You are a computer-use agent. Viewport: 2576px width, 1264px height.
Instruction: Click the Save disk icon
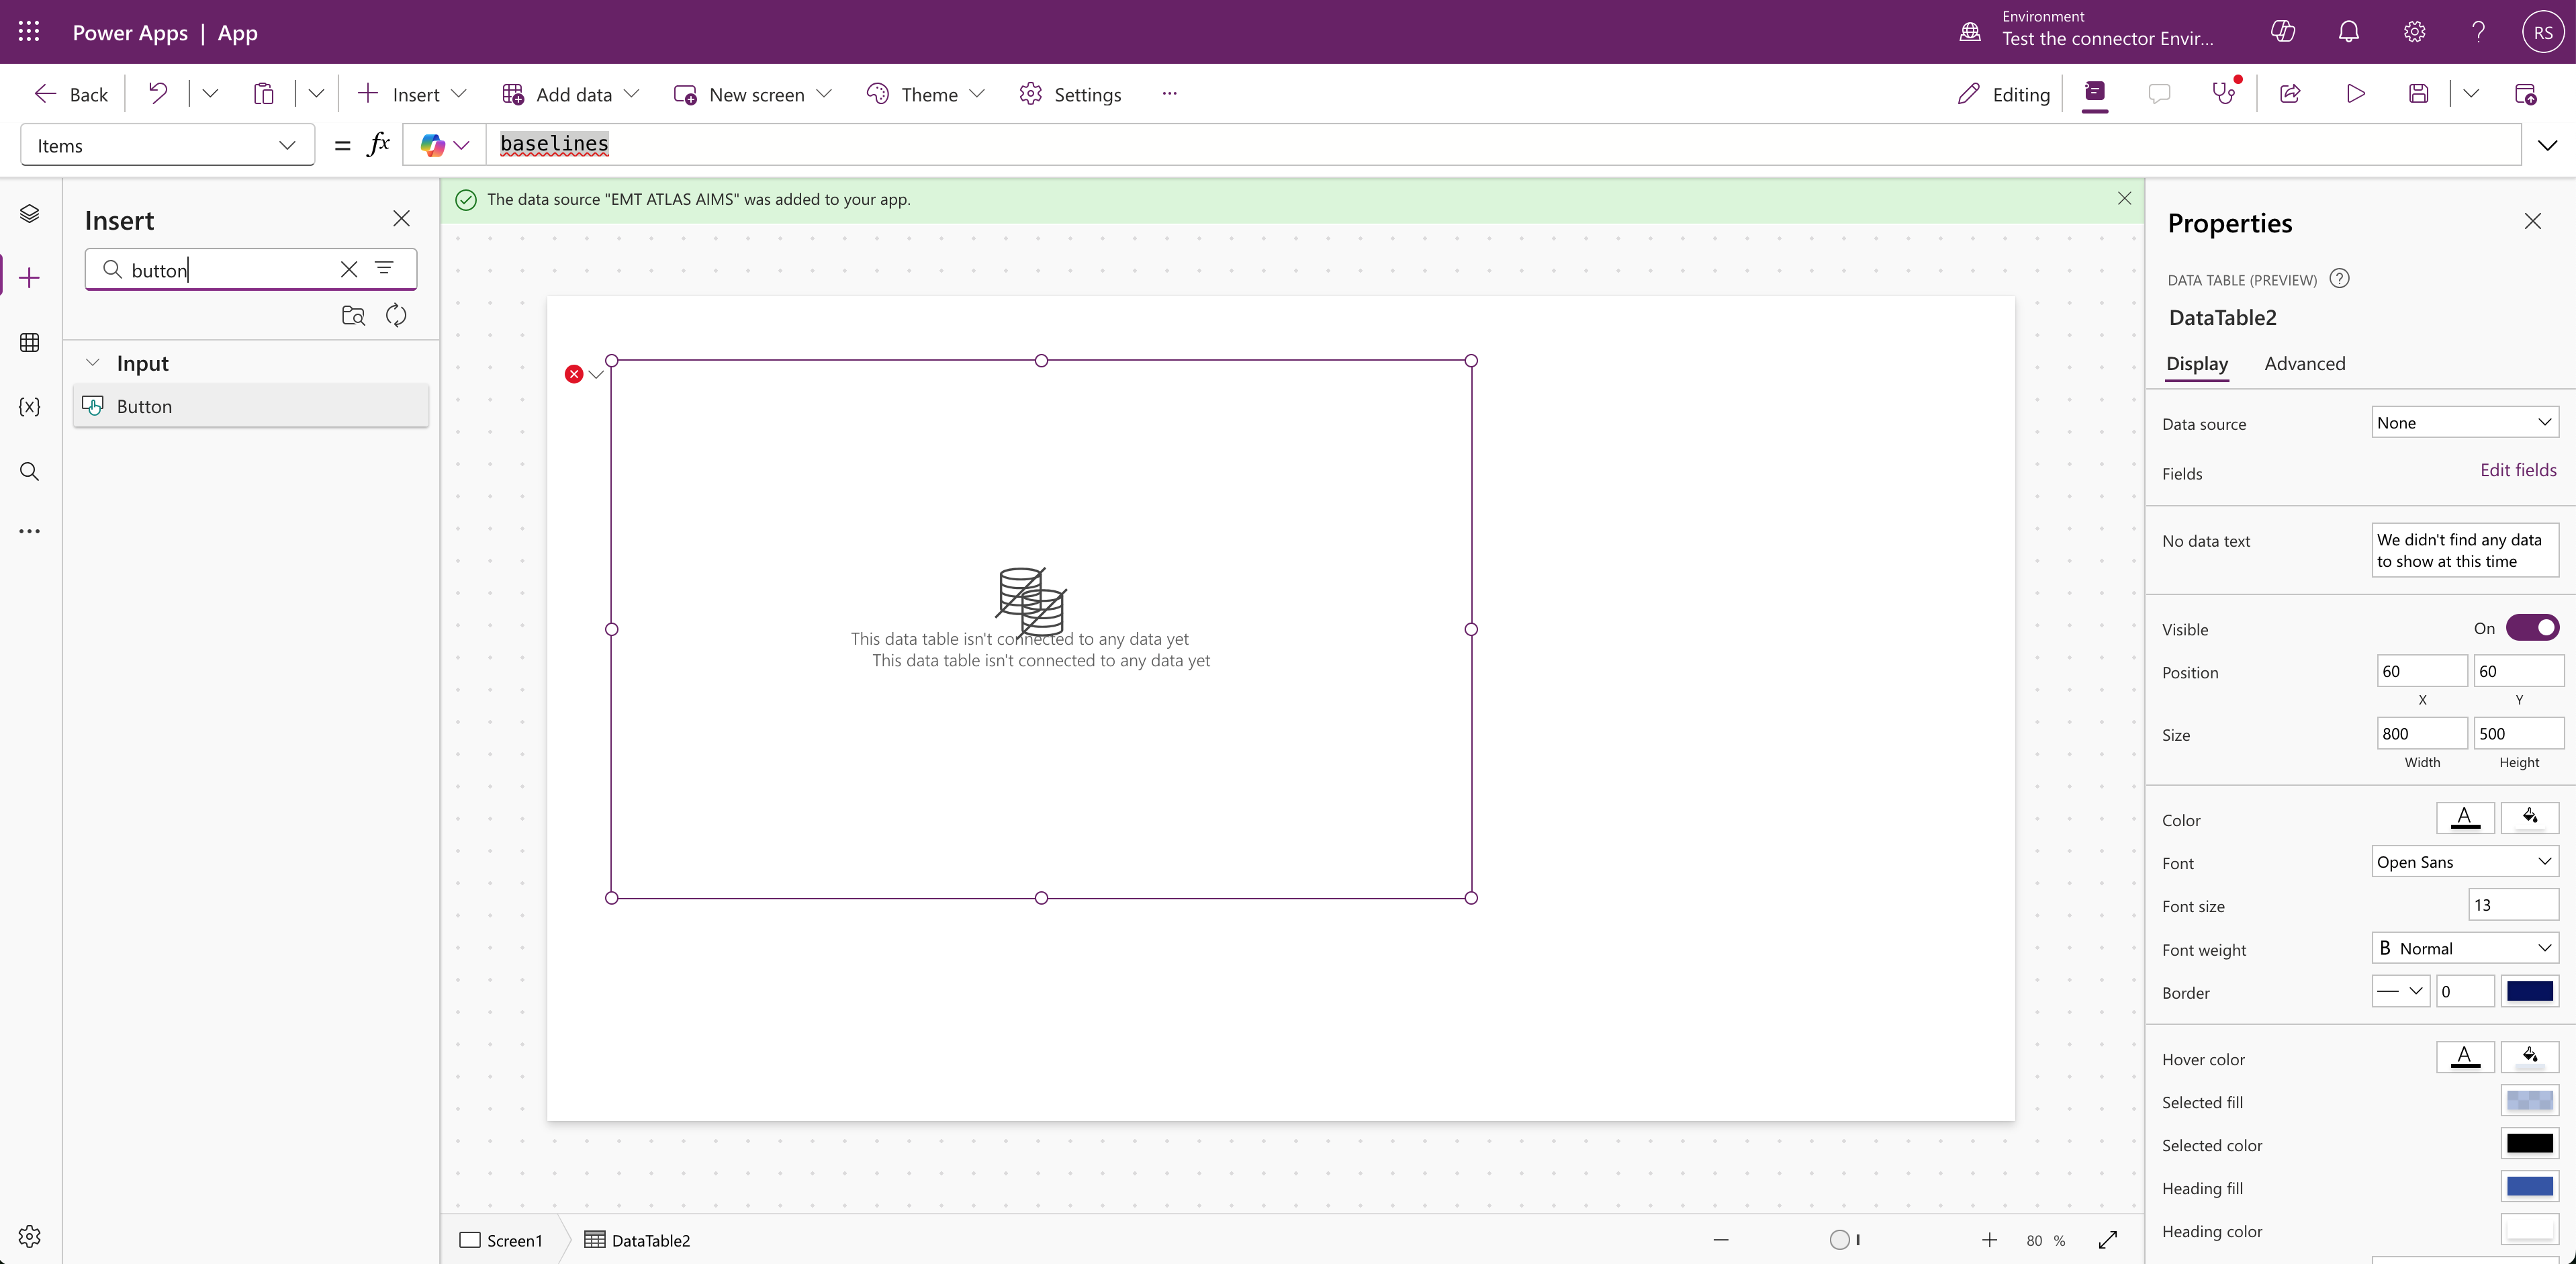click(2418, 94)
